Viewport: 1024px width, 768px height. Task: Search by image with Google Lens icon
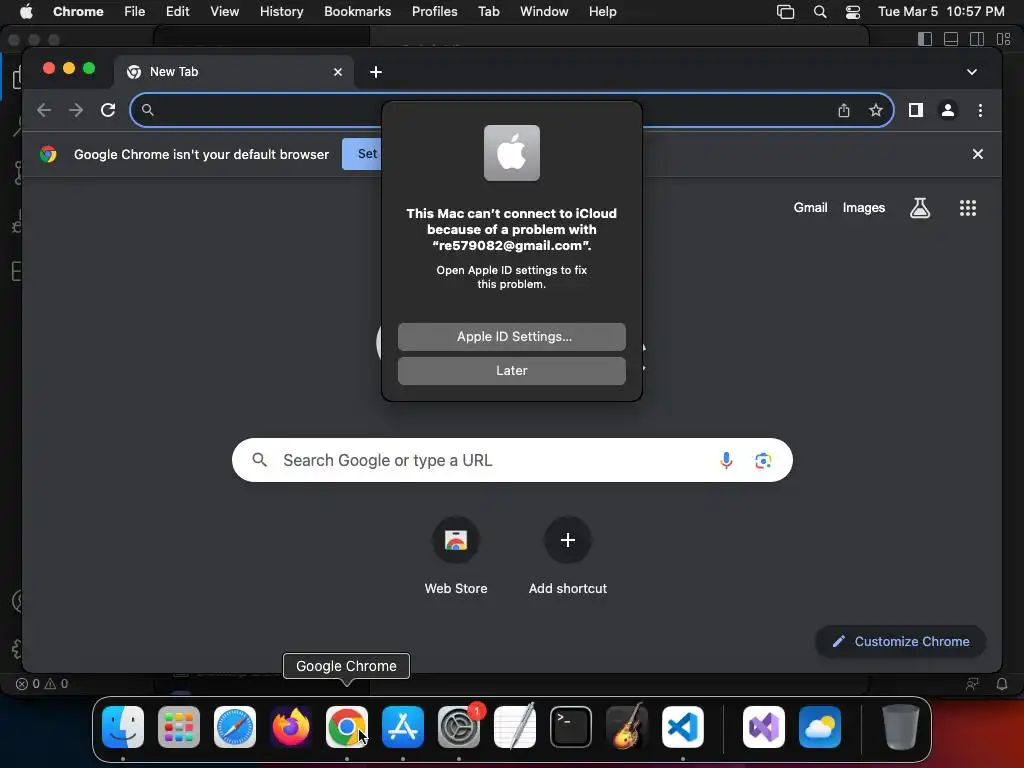point(763,460)
